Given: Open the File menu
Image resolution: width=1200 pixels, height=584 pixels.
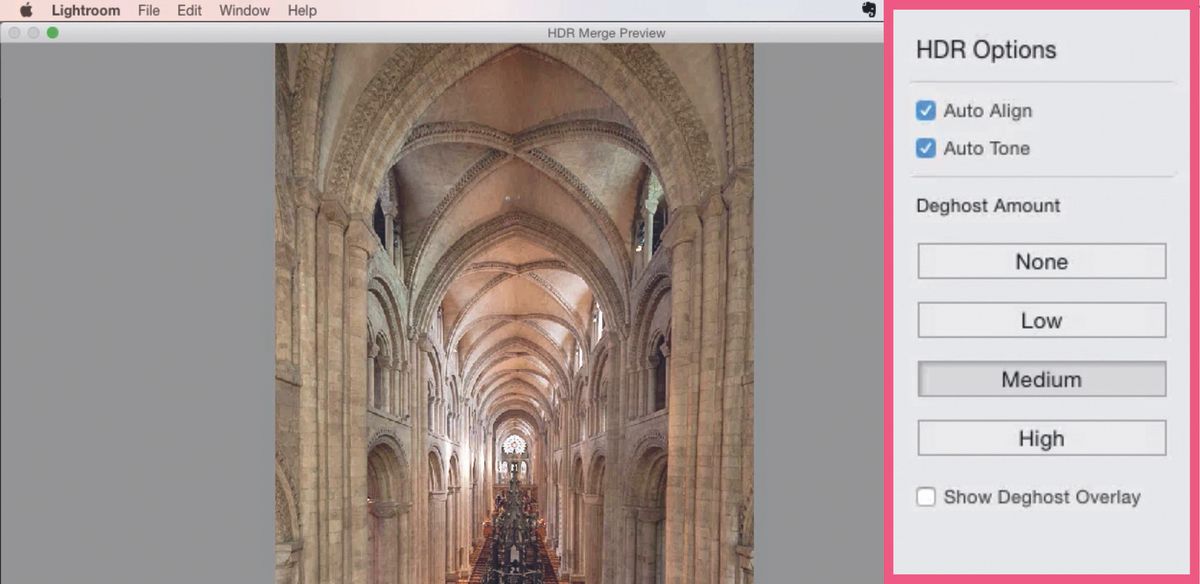Looking at the screenshot, I should 148,10.
